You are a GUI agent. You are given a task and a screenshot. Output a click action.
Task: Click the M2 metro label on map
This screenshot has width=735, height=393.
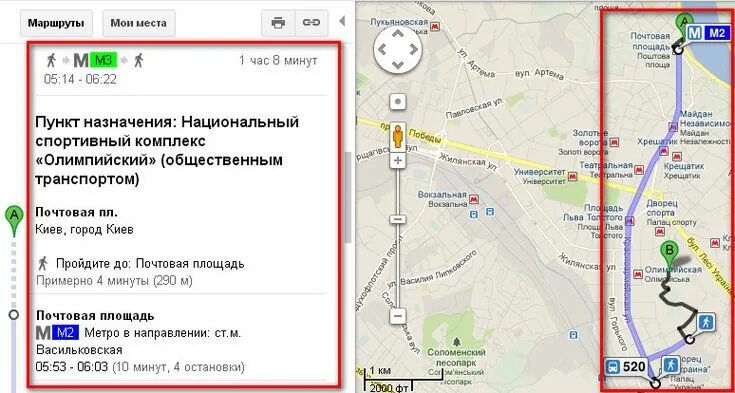(x=708, y=33)
